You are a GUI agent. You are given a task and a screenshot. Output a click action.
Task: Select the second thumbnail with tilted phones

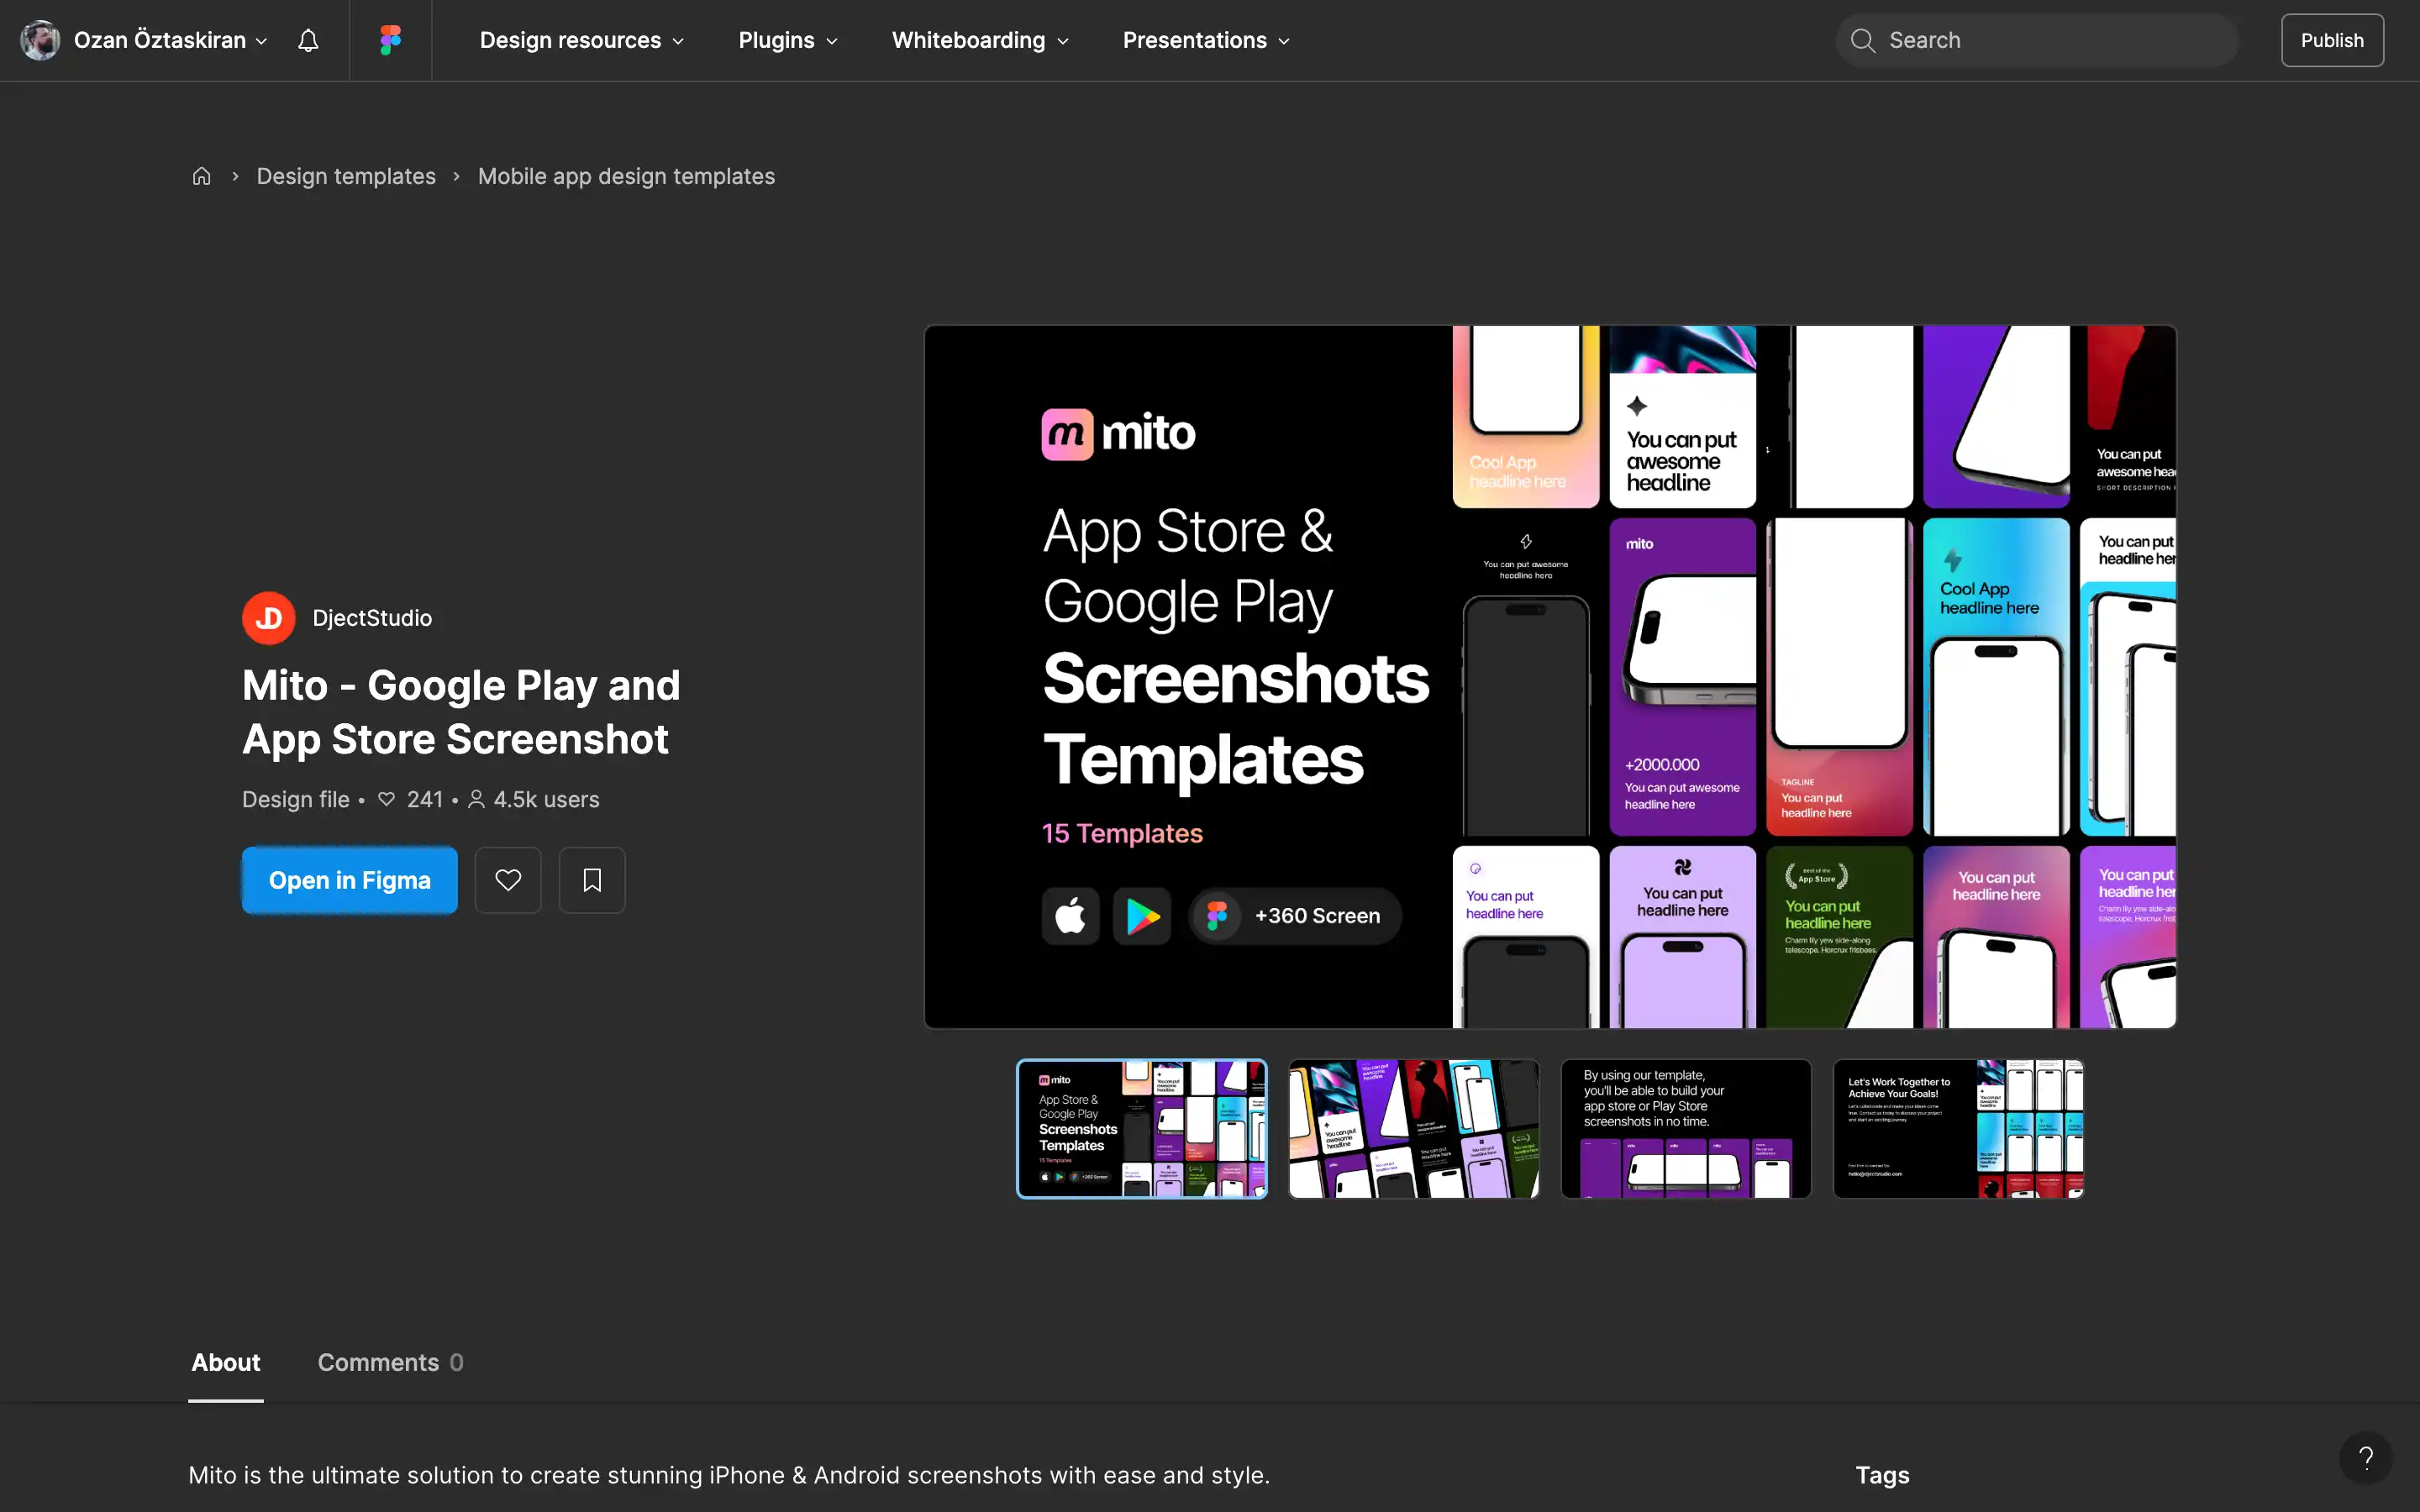point(1414,1129)
